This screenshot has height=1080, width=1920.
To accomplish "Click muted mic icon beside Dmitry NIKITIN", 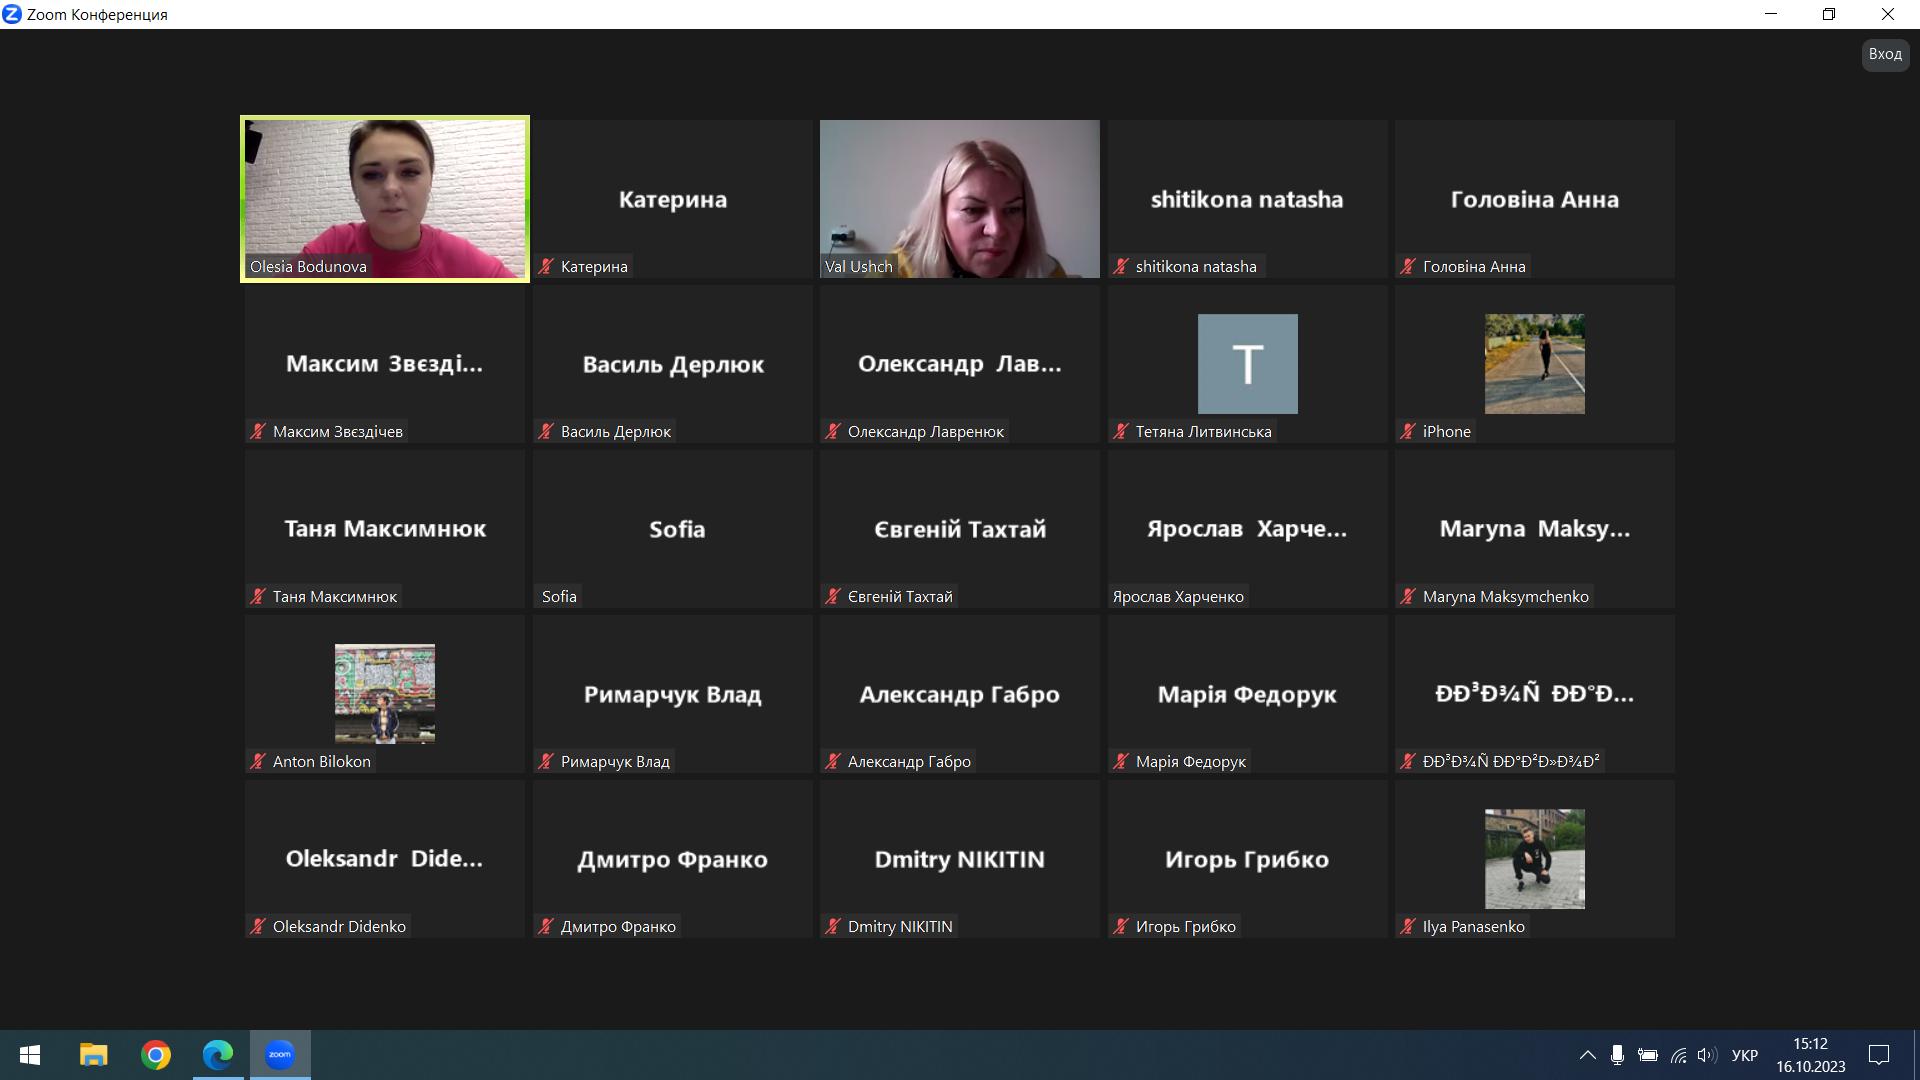I will 833,926.
